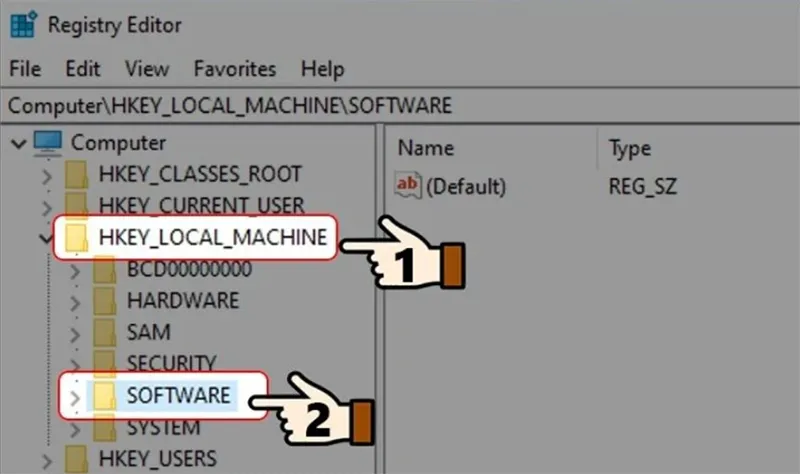Collapse the Computer root node
The height and width of the screenshot is (474, 800).
click(x=17, y=144)
